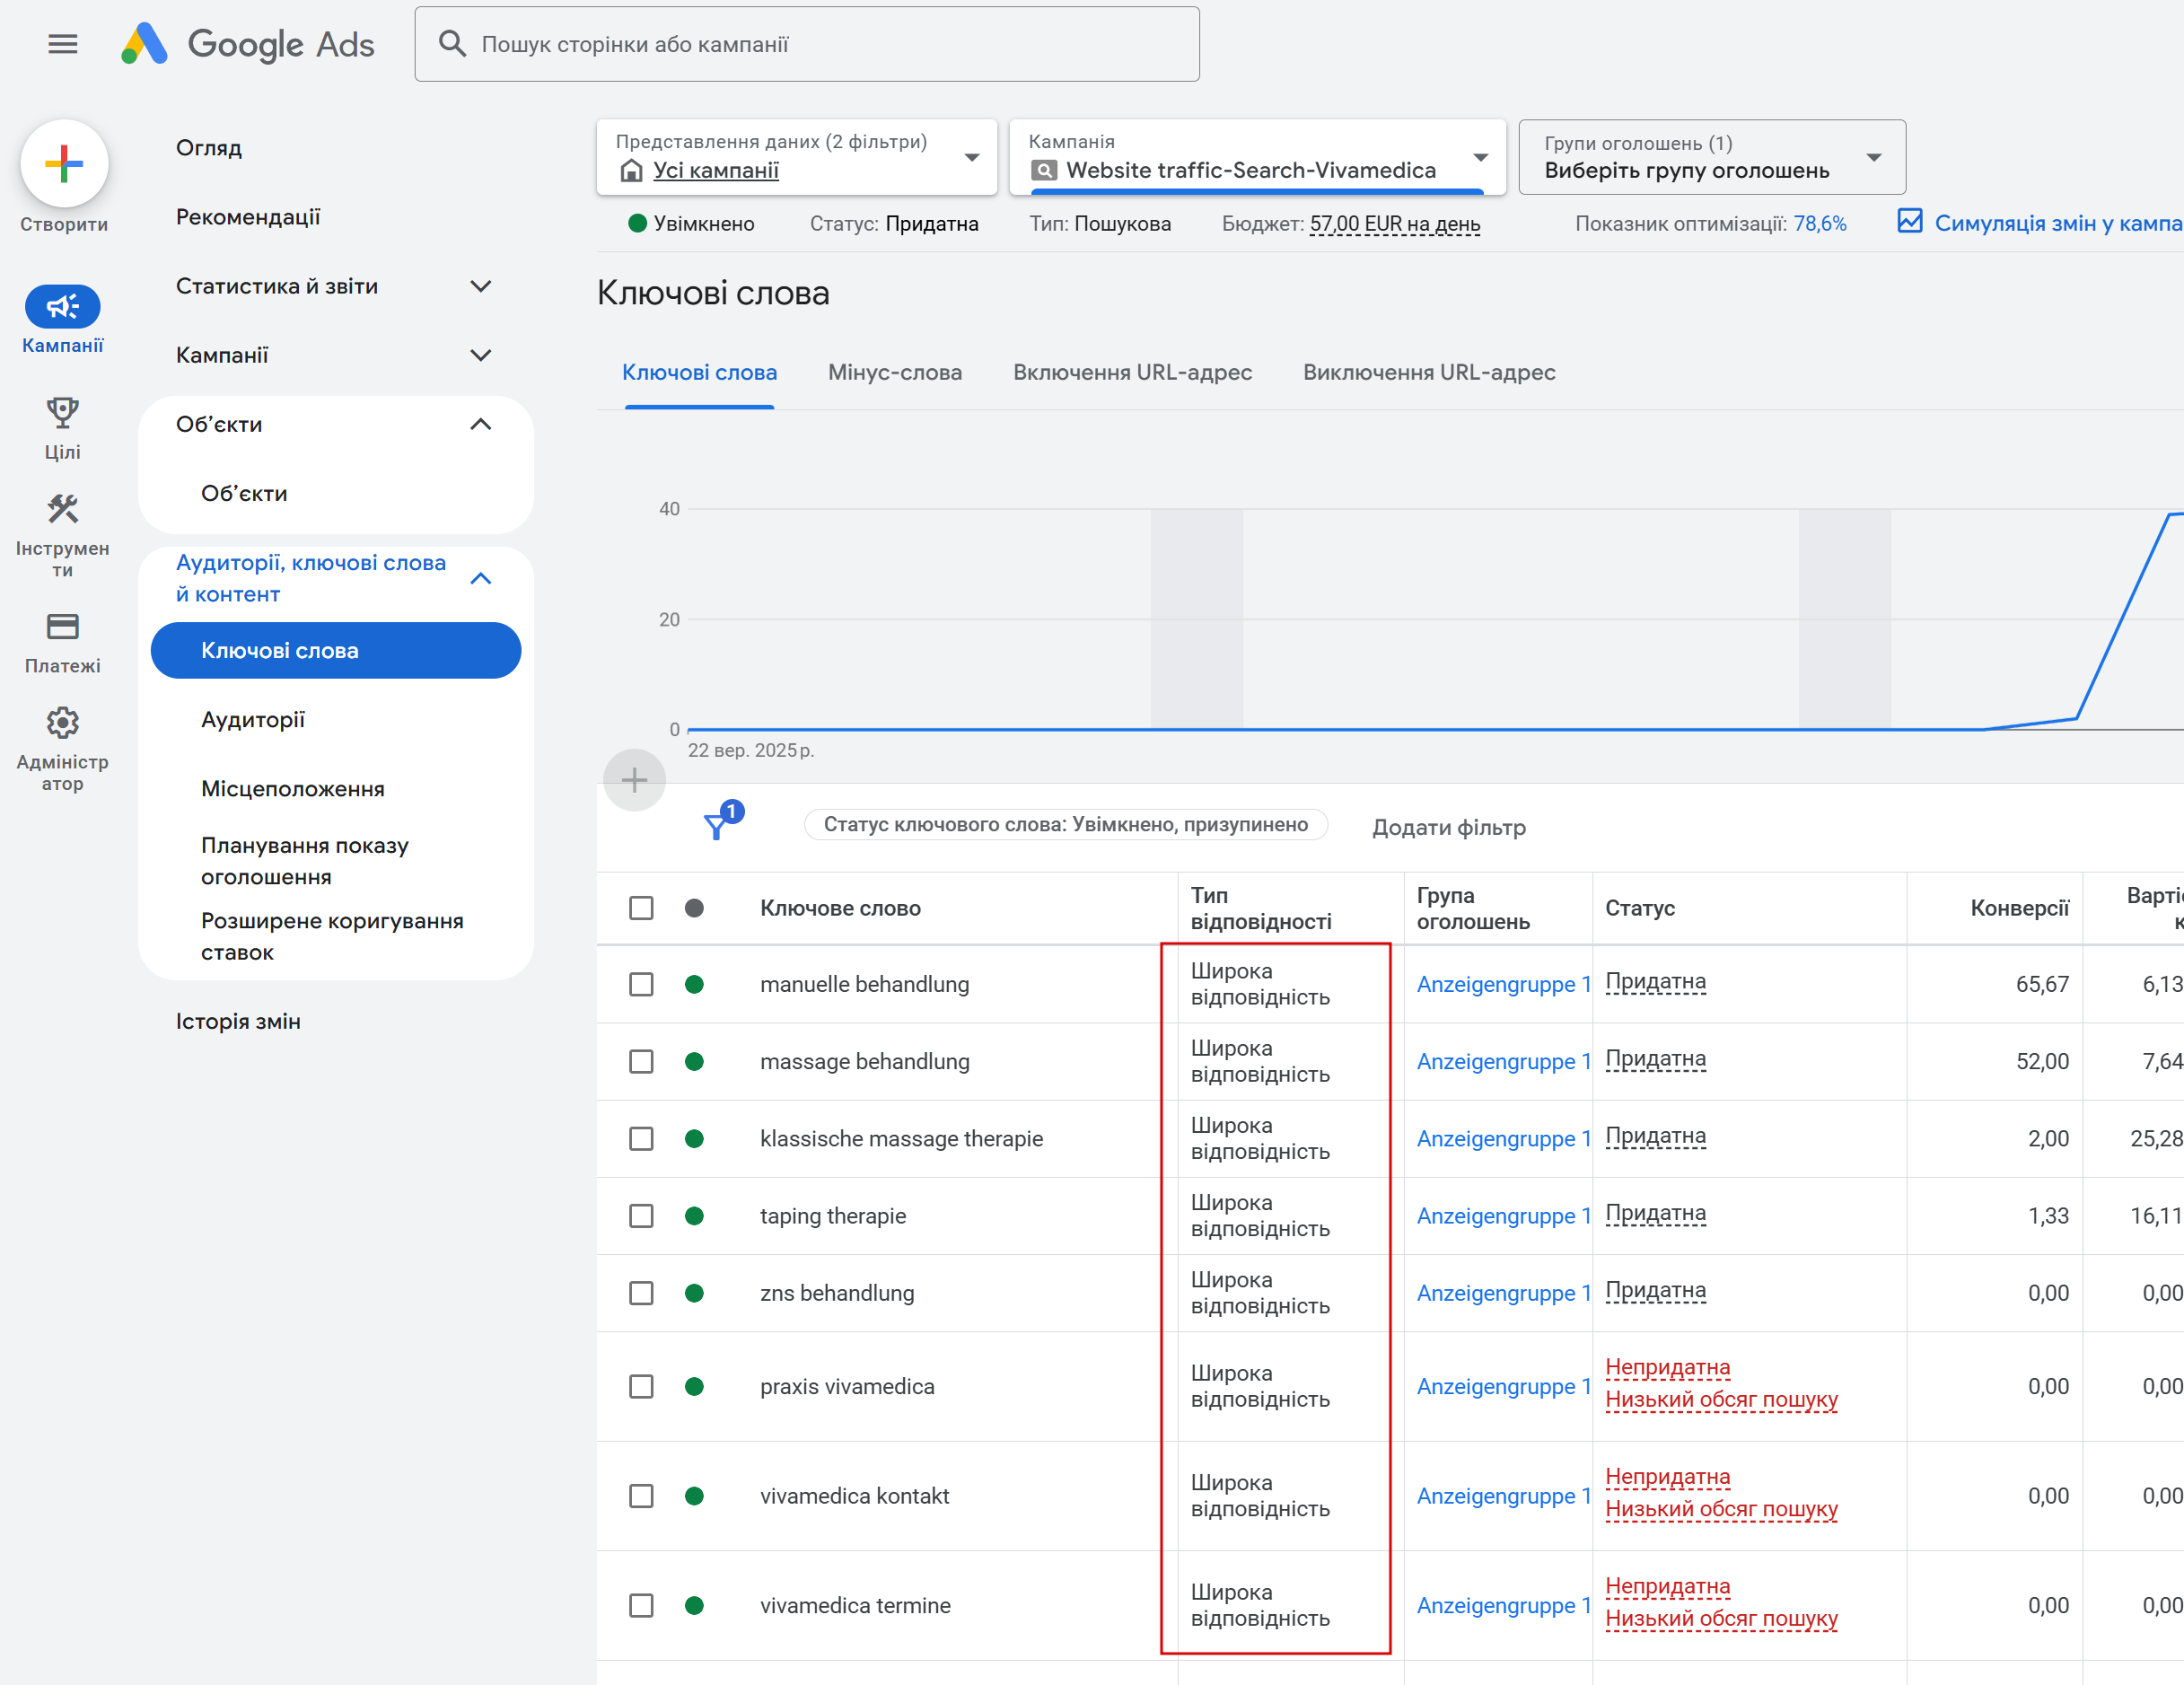Check the manuelle behandlung row checkbox
This screenshot has width=2184, height=1685.
click(641, 984)
